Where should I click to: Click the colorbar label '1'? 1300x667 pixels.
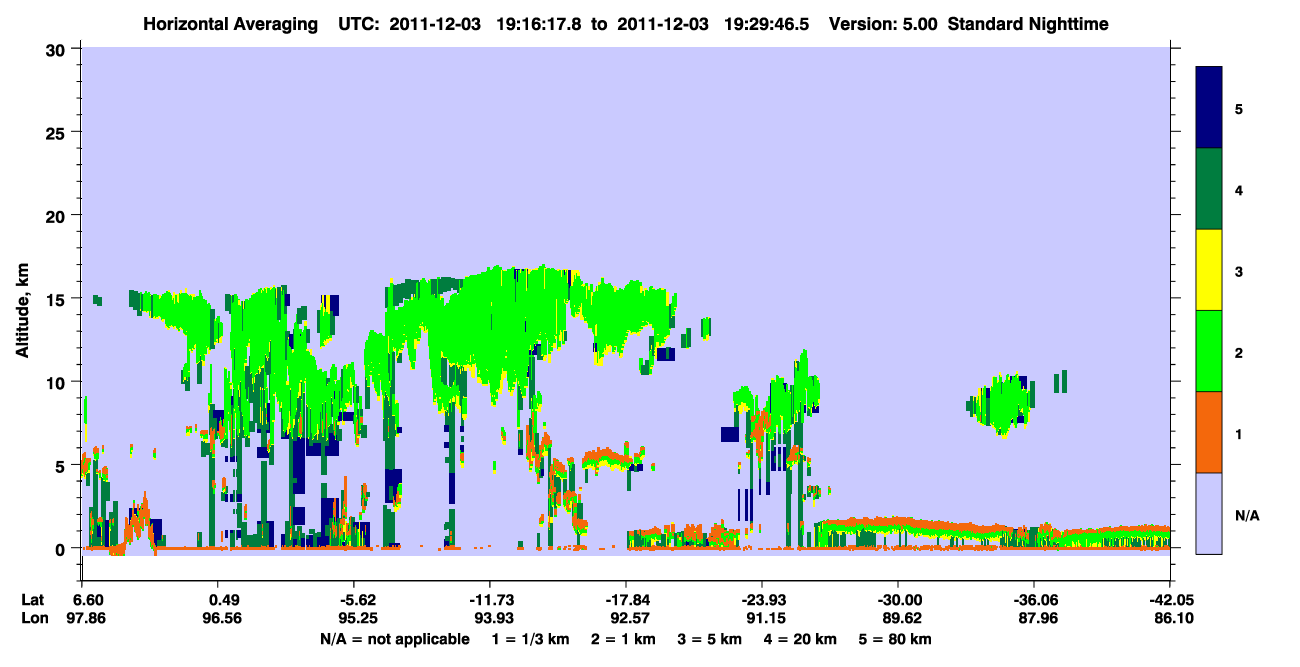pos(1239,433)
